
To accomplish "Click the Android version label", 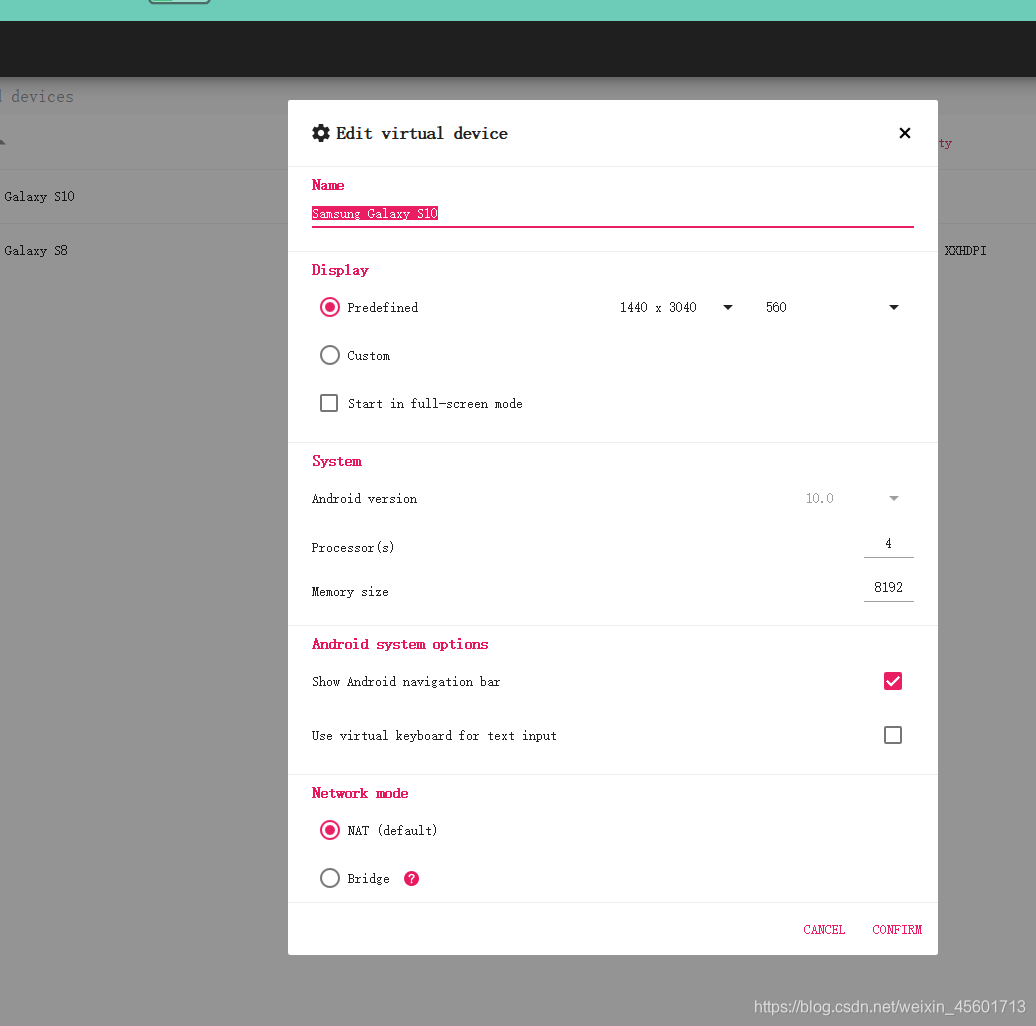I will (364, 499).
